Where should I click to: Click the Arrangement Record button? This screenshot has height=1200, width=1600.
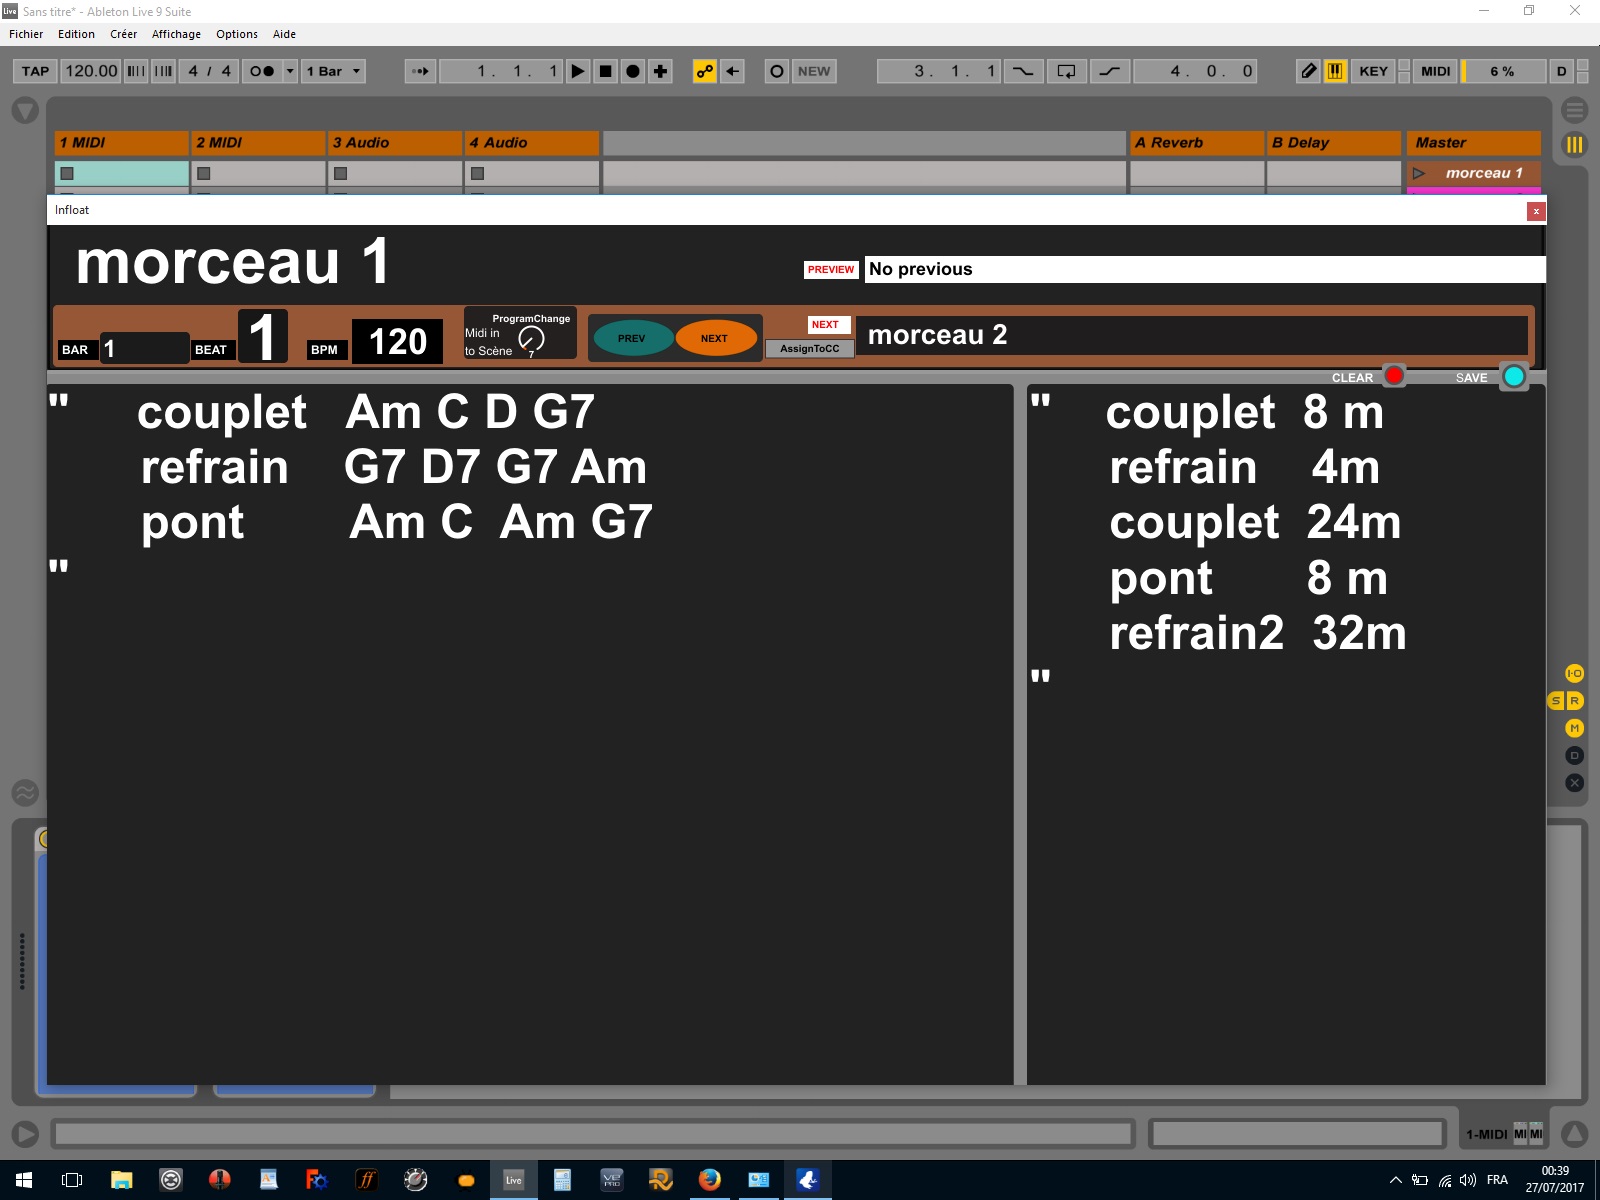coord(633,71)
